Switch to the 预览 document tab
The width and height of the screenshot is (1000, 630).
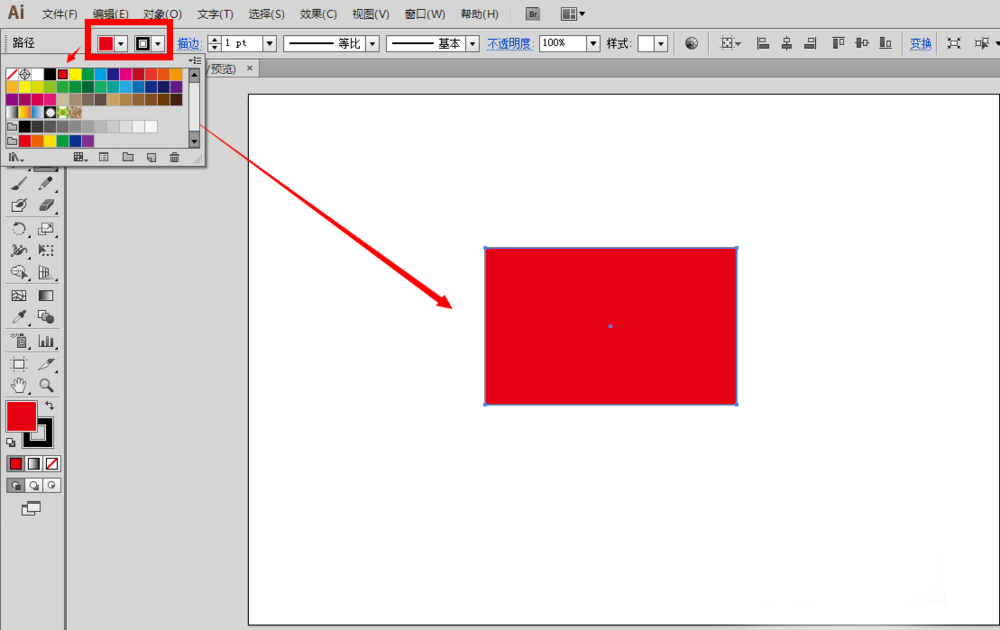point(224,69)
